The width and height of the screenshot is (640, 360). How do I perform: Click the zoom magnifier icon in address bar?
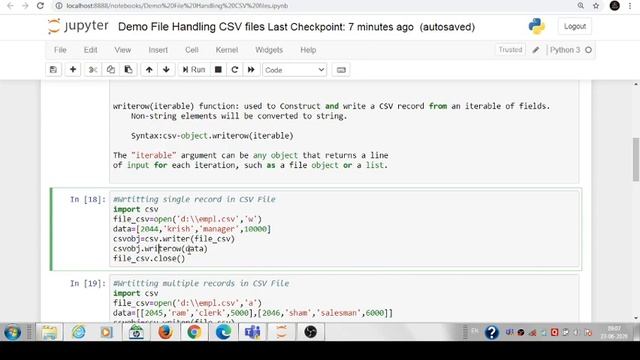581,6
